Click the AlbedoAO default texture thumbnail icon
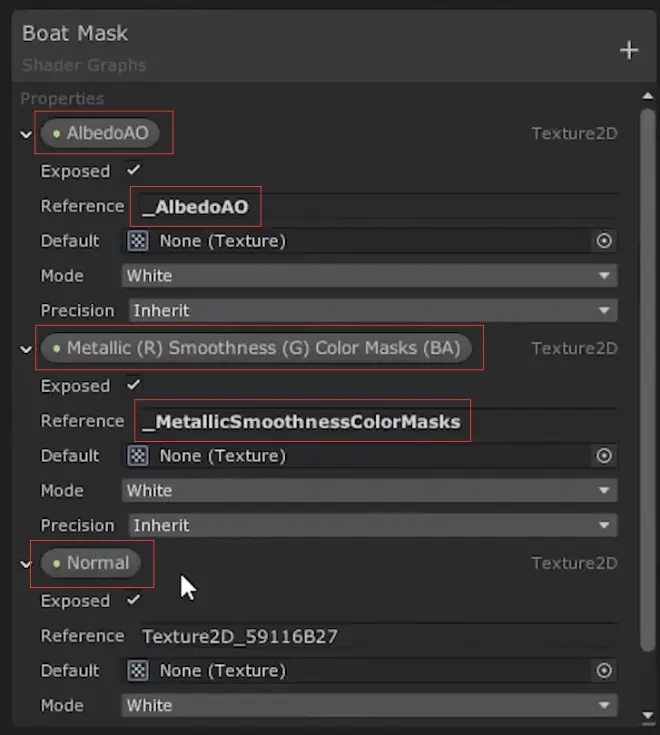 point(138,241)
